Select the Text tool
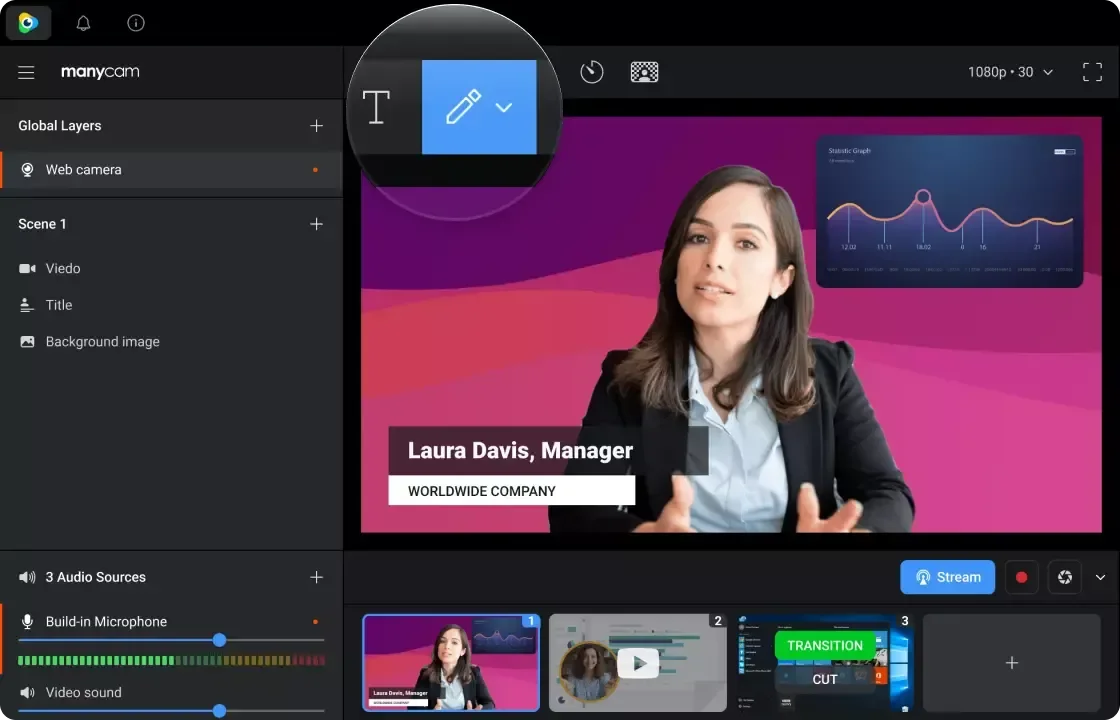Screen dimensions: 1120x720 point(376,108)
